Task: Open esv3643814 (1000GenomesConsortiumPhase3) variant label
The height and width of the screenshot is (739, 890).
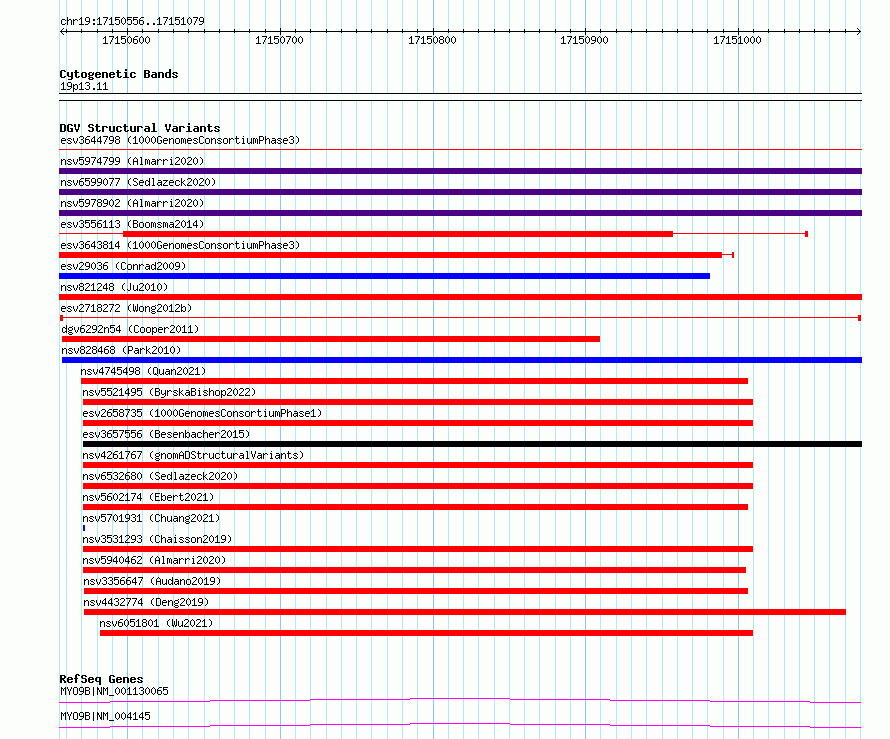Action: [x=180, y=245]
